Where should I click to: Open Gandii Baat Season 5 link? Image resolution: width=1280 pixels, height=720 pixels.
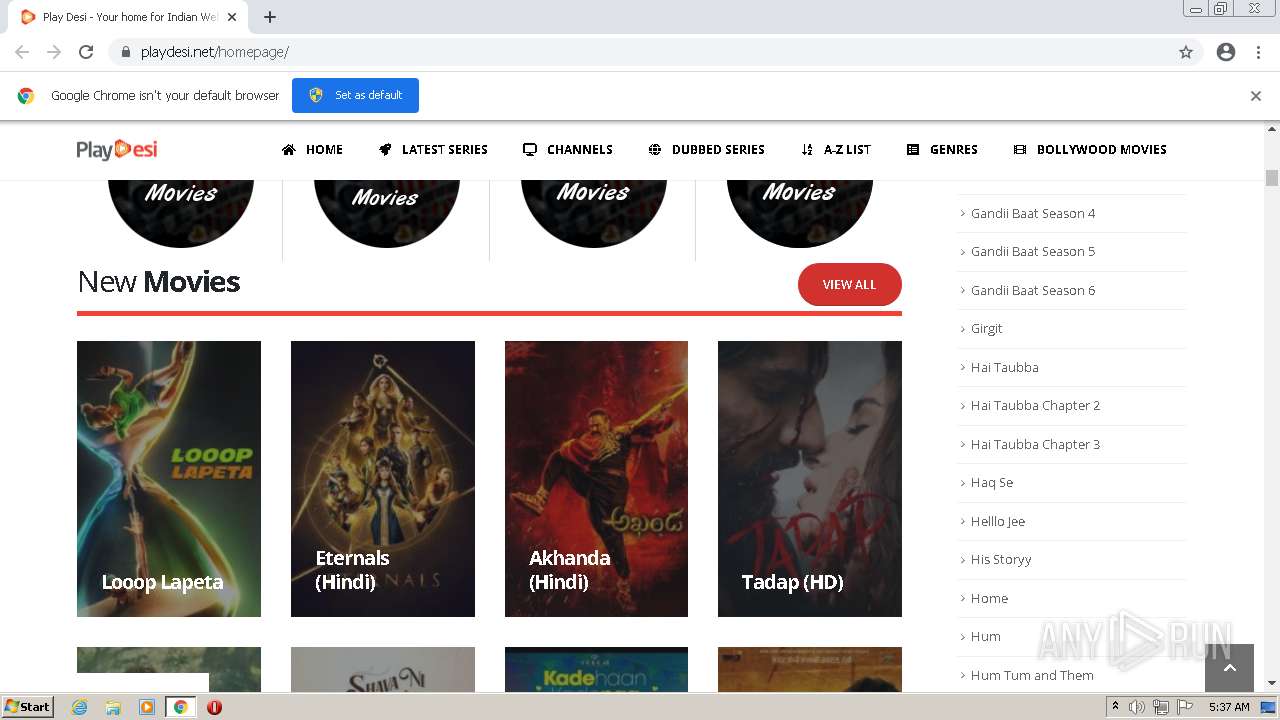1032,251
